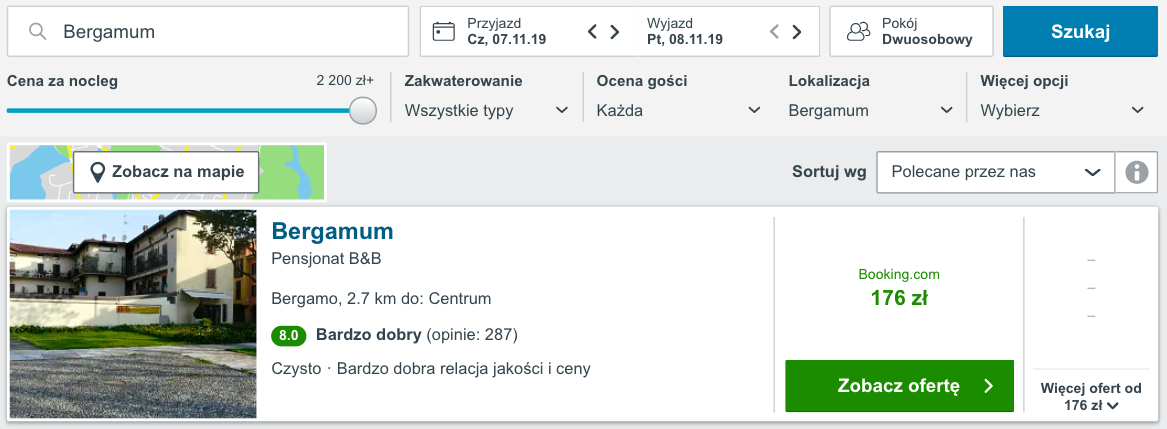Expand the Zakwaterowanie dropdown
1167x429 pixels.
pos(487,111)
